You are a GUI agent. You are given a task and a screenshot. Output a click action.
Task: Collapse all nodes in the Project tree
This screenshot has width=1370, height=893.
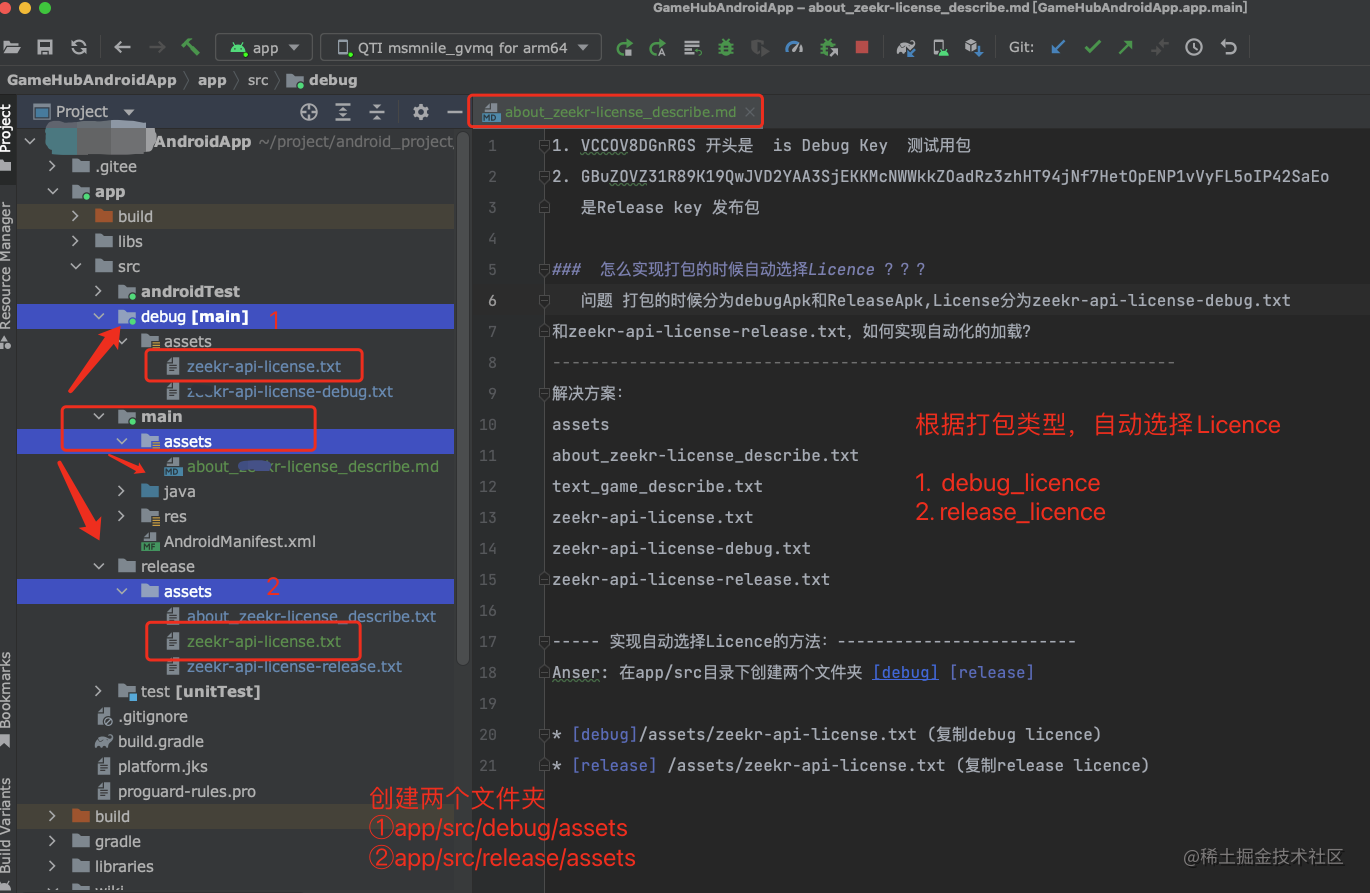point(377,112)
